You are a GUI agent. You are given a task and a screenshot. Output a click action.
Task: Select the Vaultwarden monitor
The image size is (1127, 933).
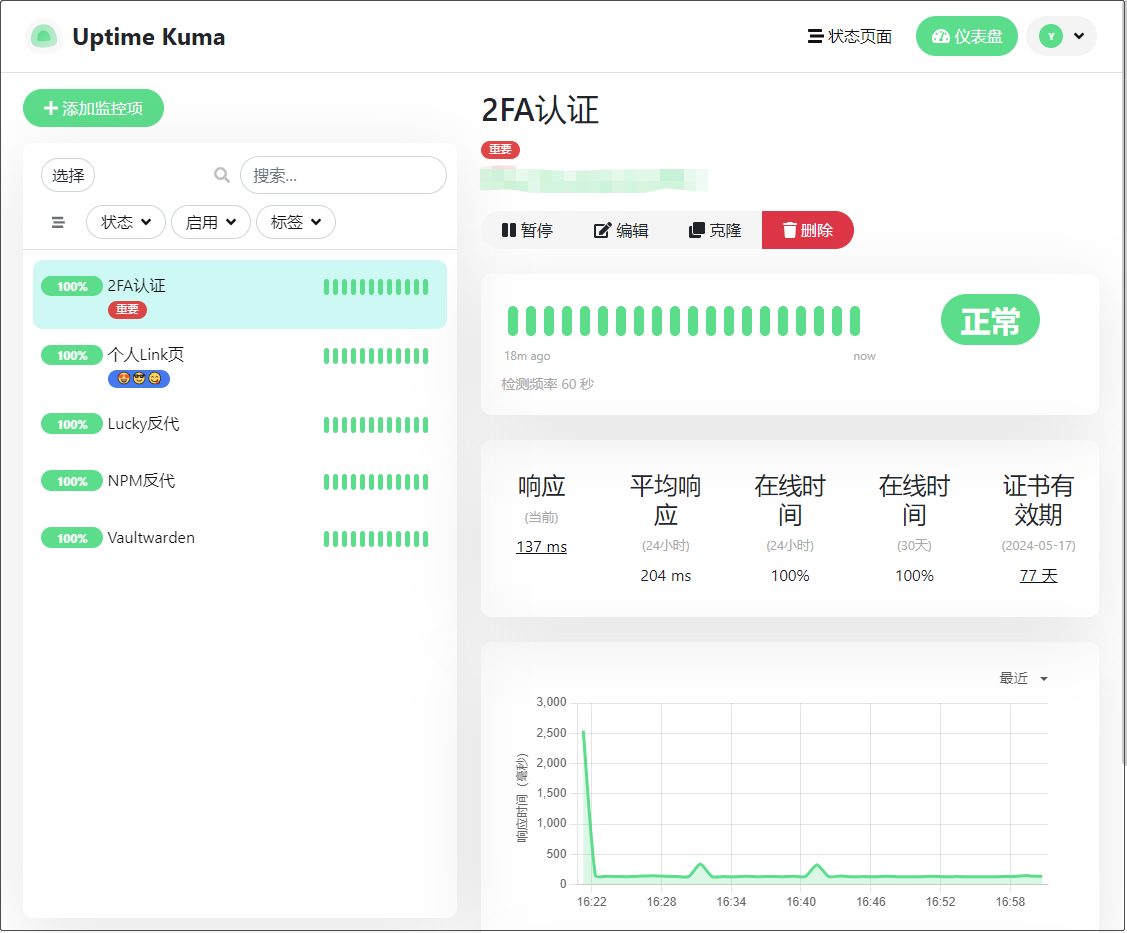coord(240,538)
